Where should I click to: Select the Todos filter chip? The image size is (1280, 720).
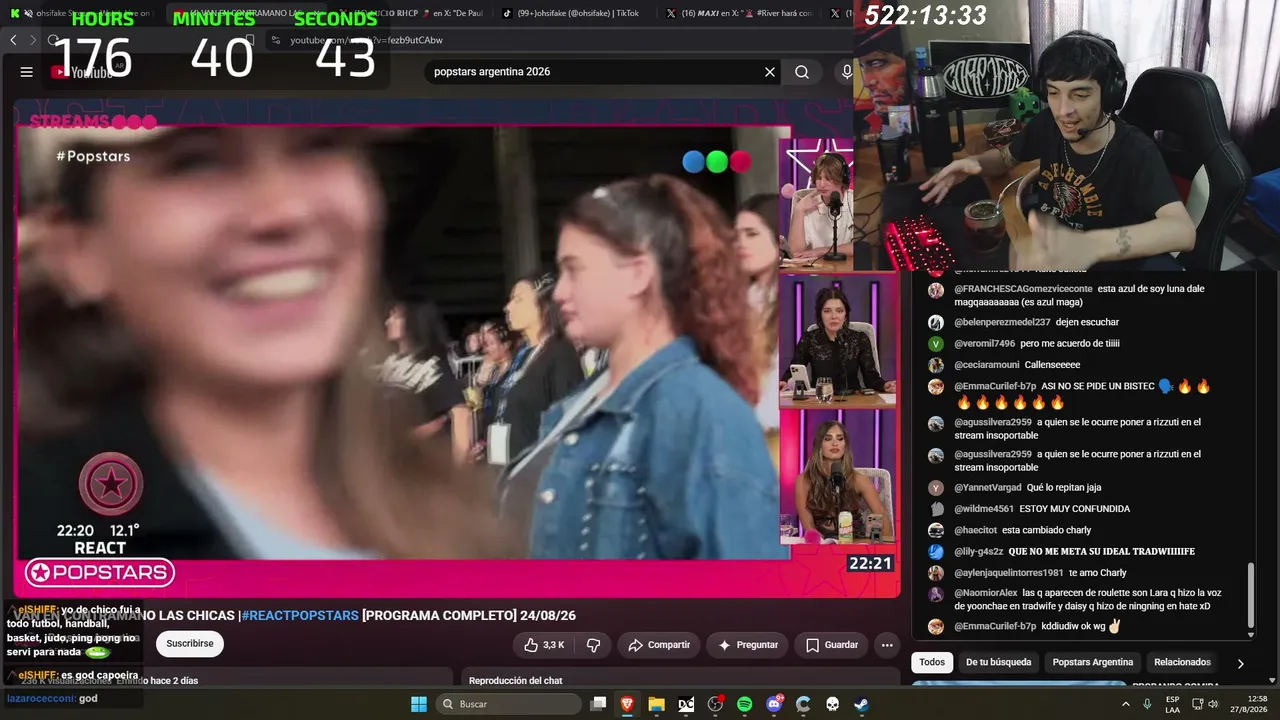click(x=932, y=662)
